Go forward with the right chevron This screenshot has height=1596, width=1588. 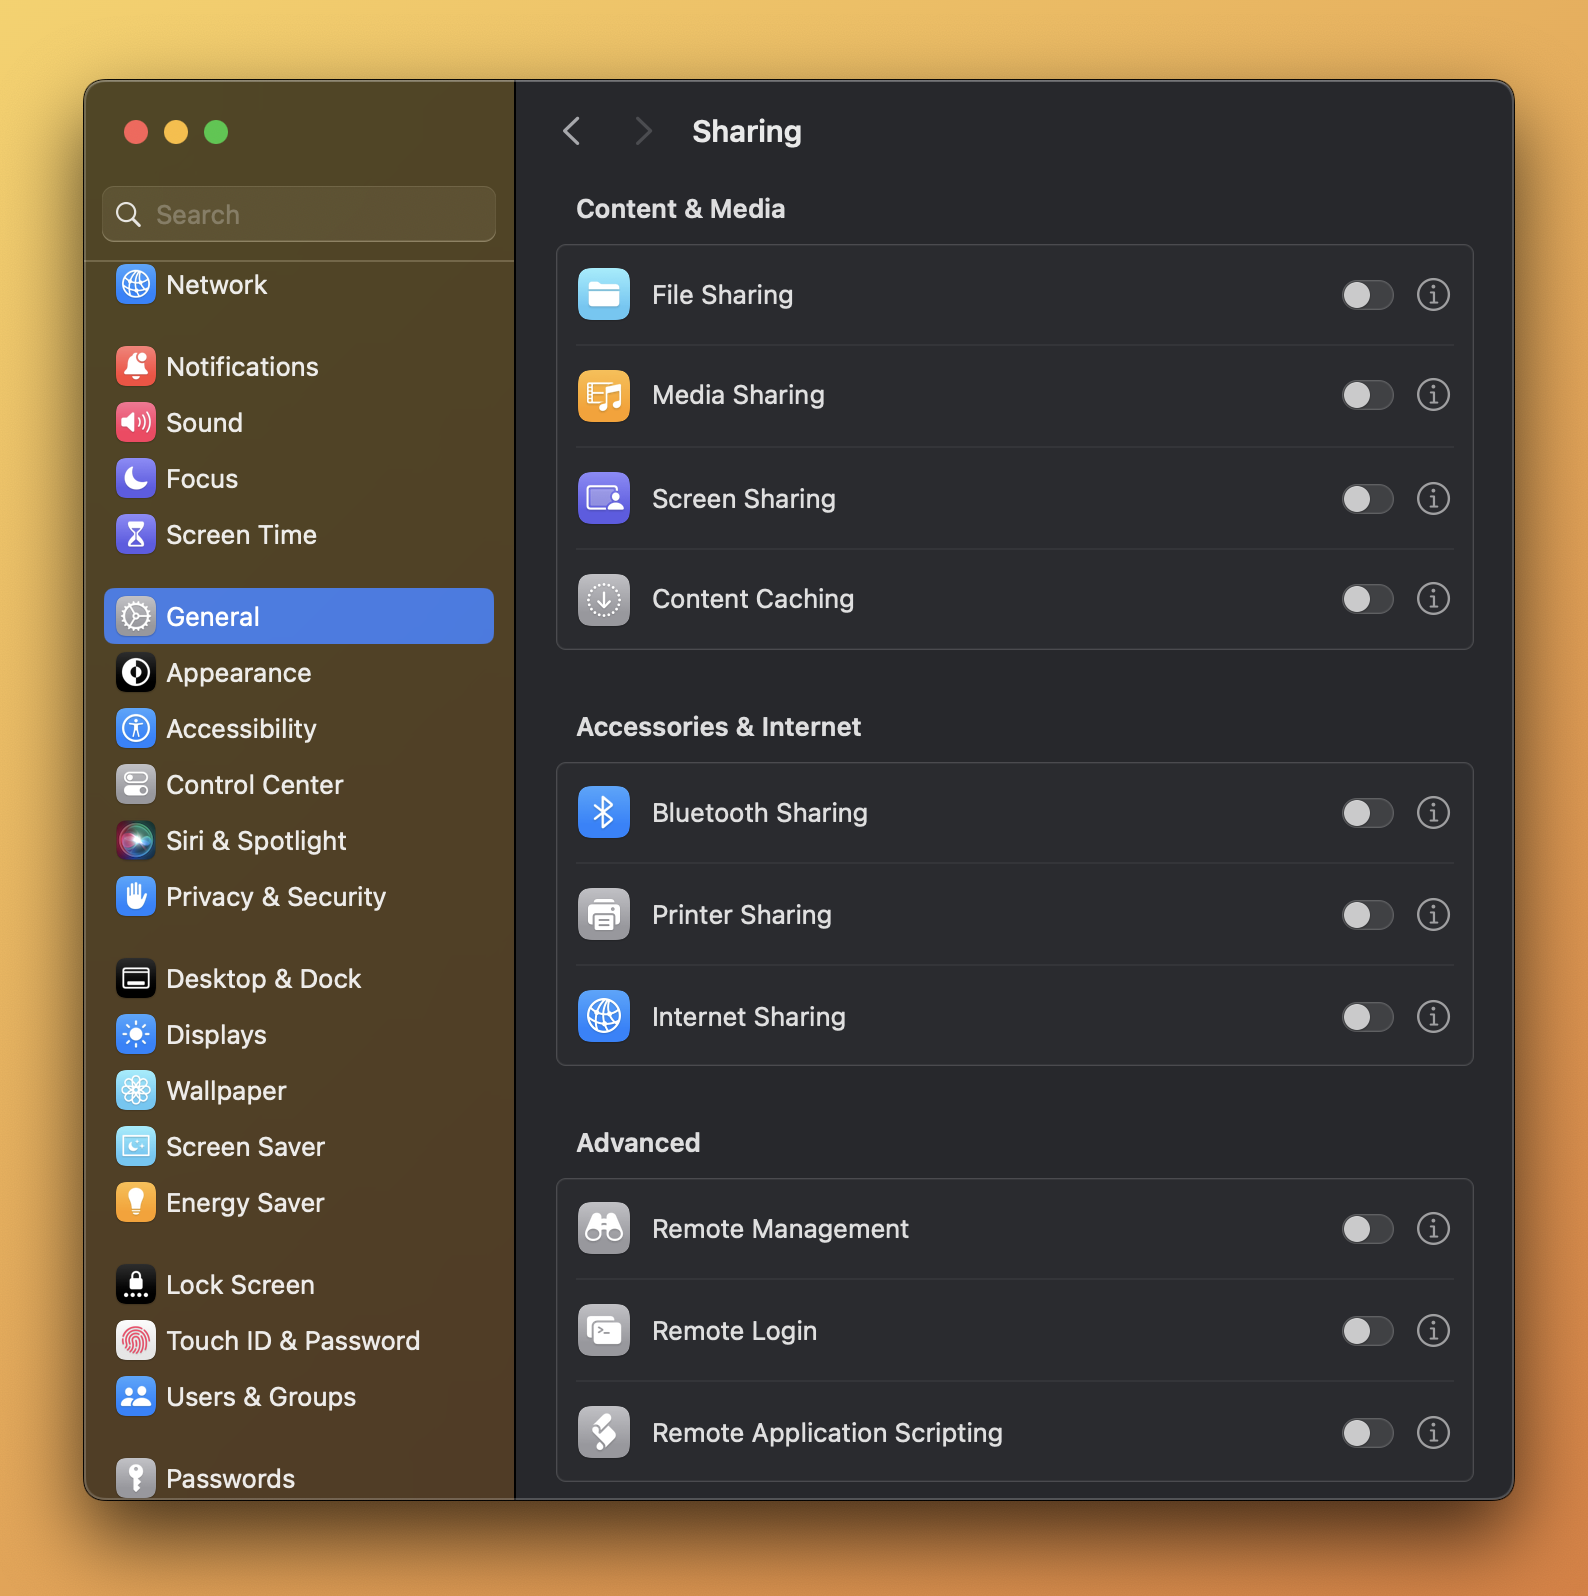tap(643, 131)
